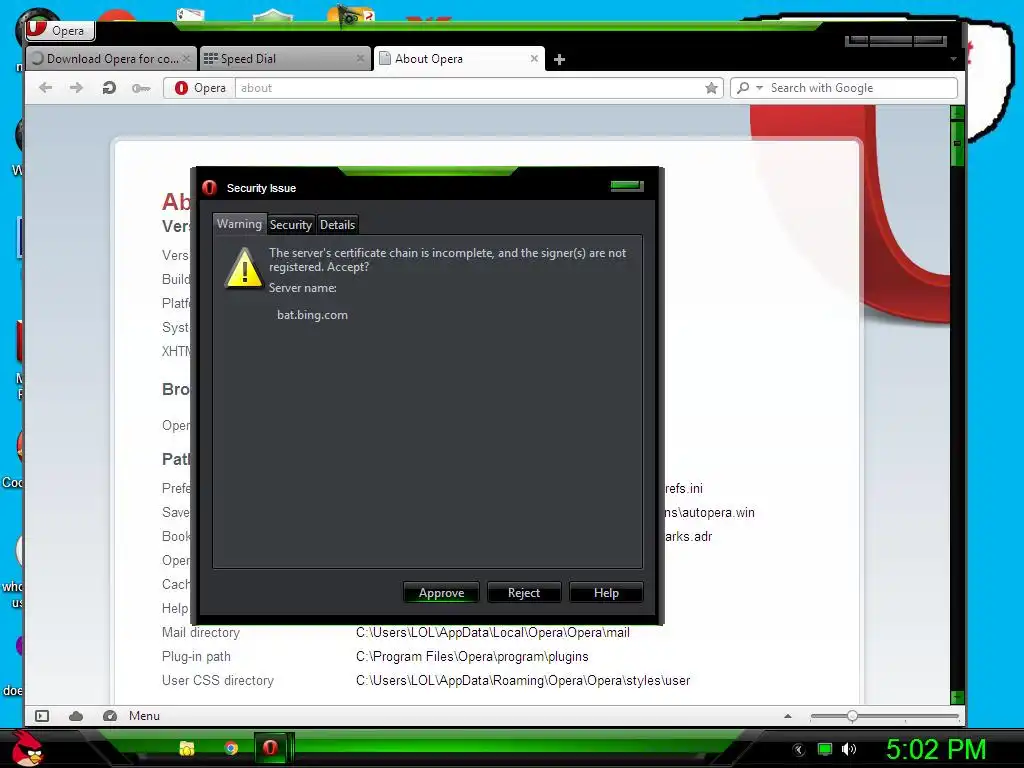Click Menu in the status bar
The width and height of the screenshot is (1024, 768).
pyautogui.click(x=144, y=716)
